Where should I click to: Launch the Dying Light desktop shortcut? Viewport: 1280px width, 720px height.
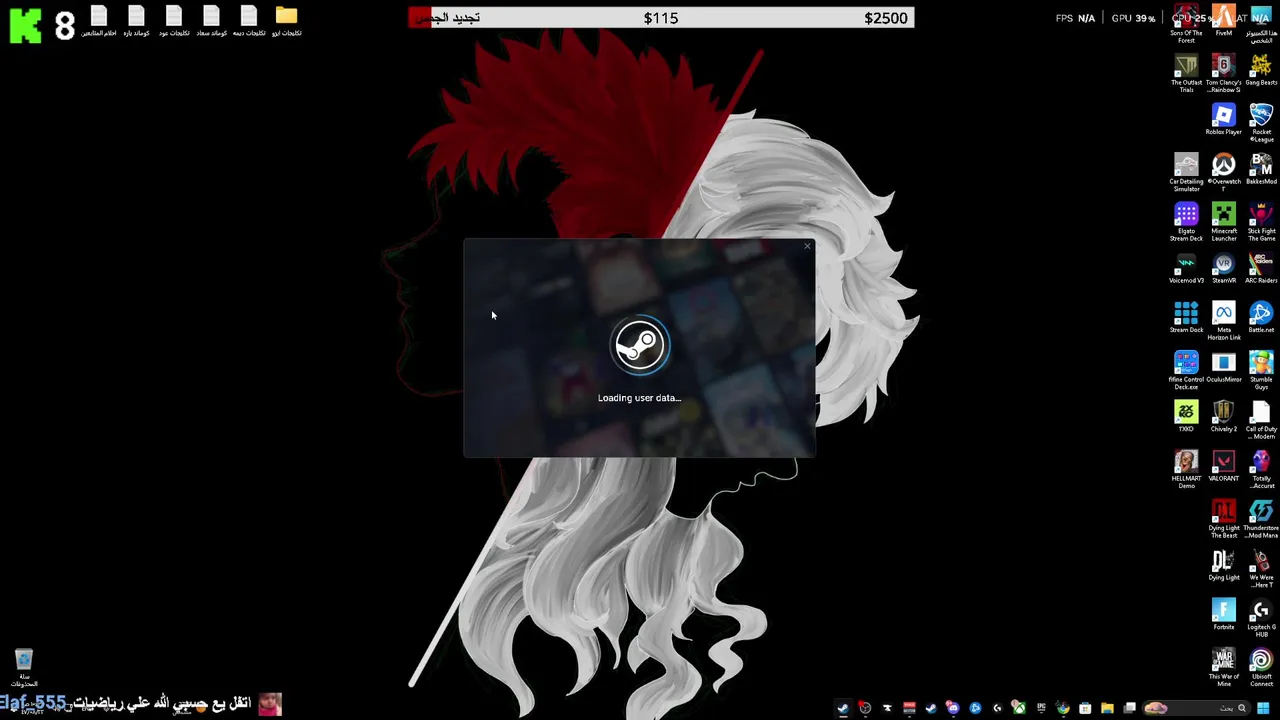pyautogui.click(x=1223, y=565)
